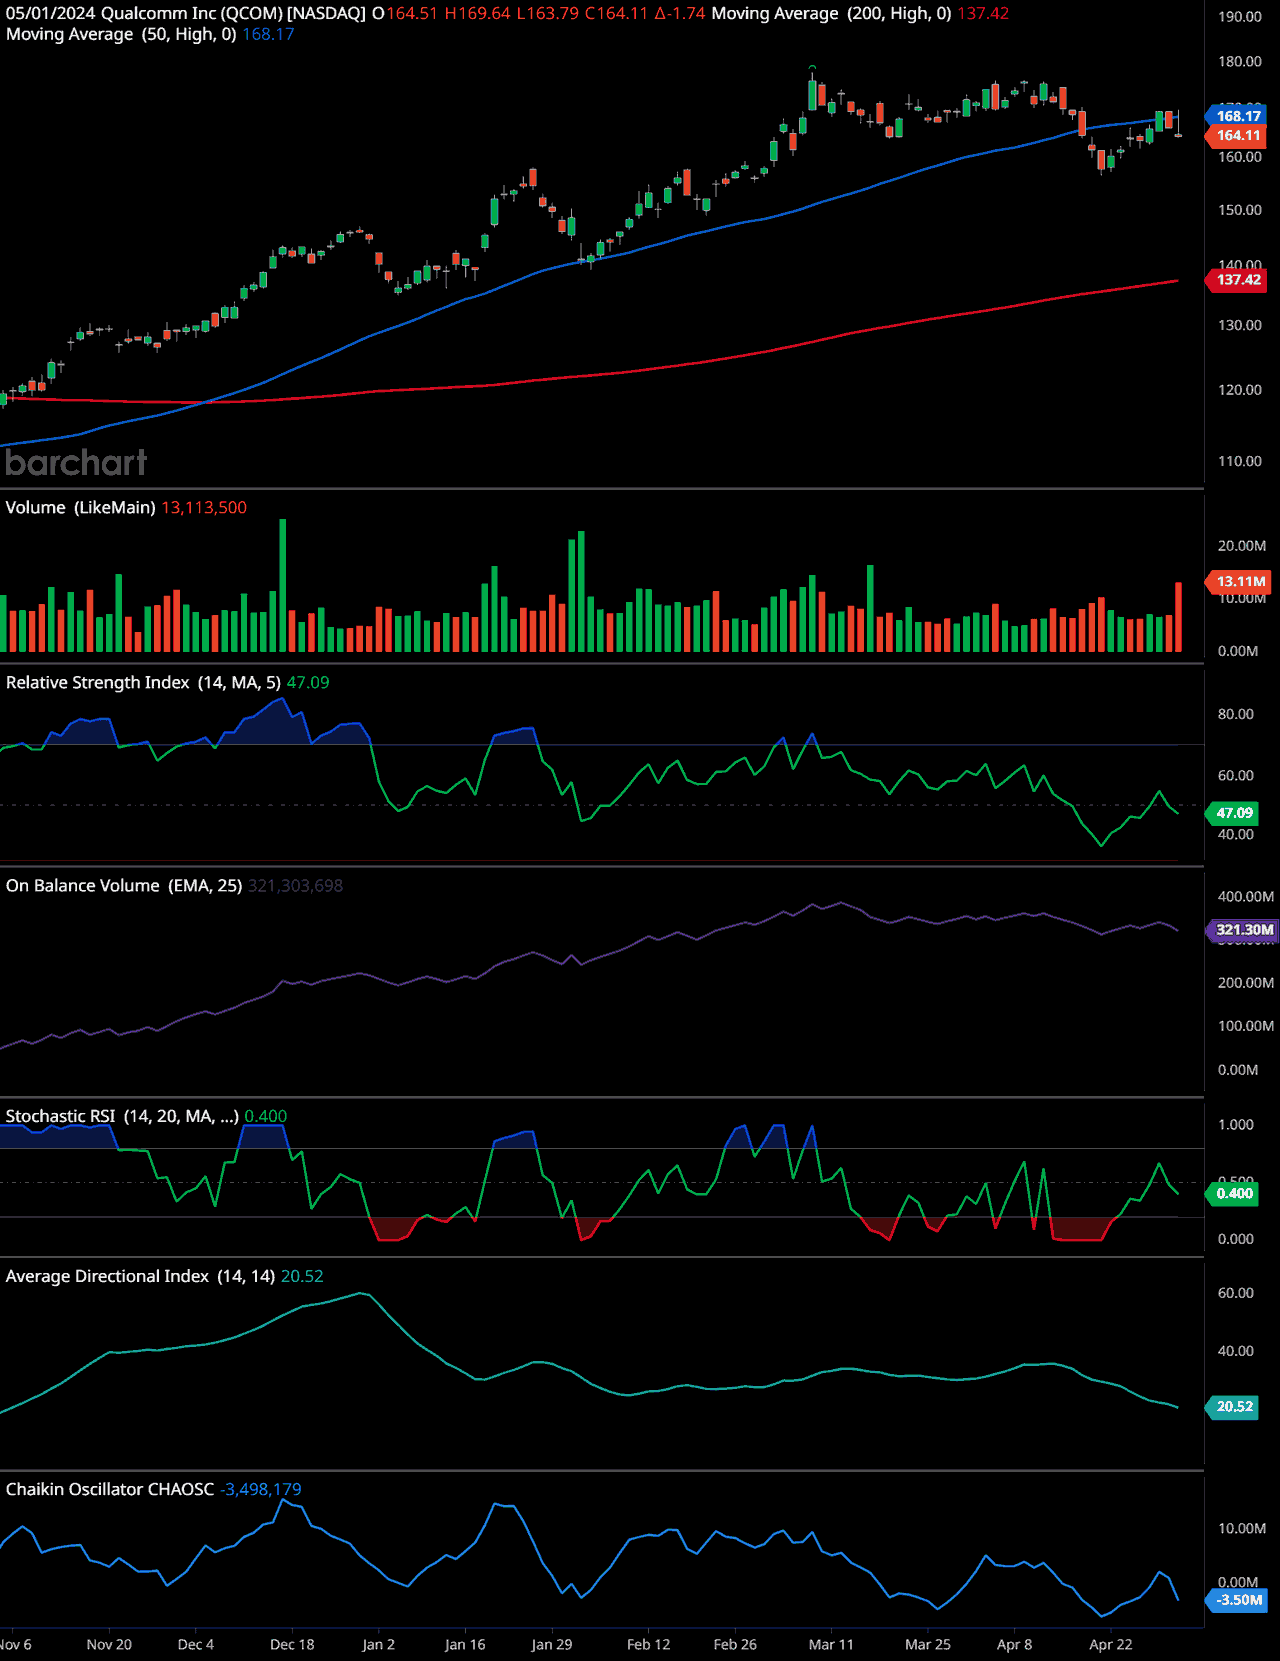Click the green 0.400 Stochastic RSI axis tag
The height and width of the screenshot is (1661, 1280).
[1234, 1193]
